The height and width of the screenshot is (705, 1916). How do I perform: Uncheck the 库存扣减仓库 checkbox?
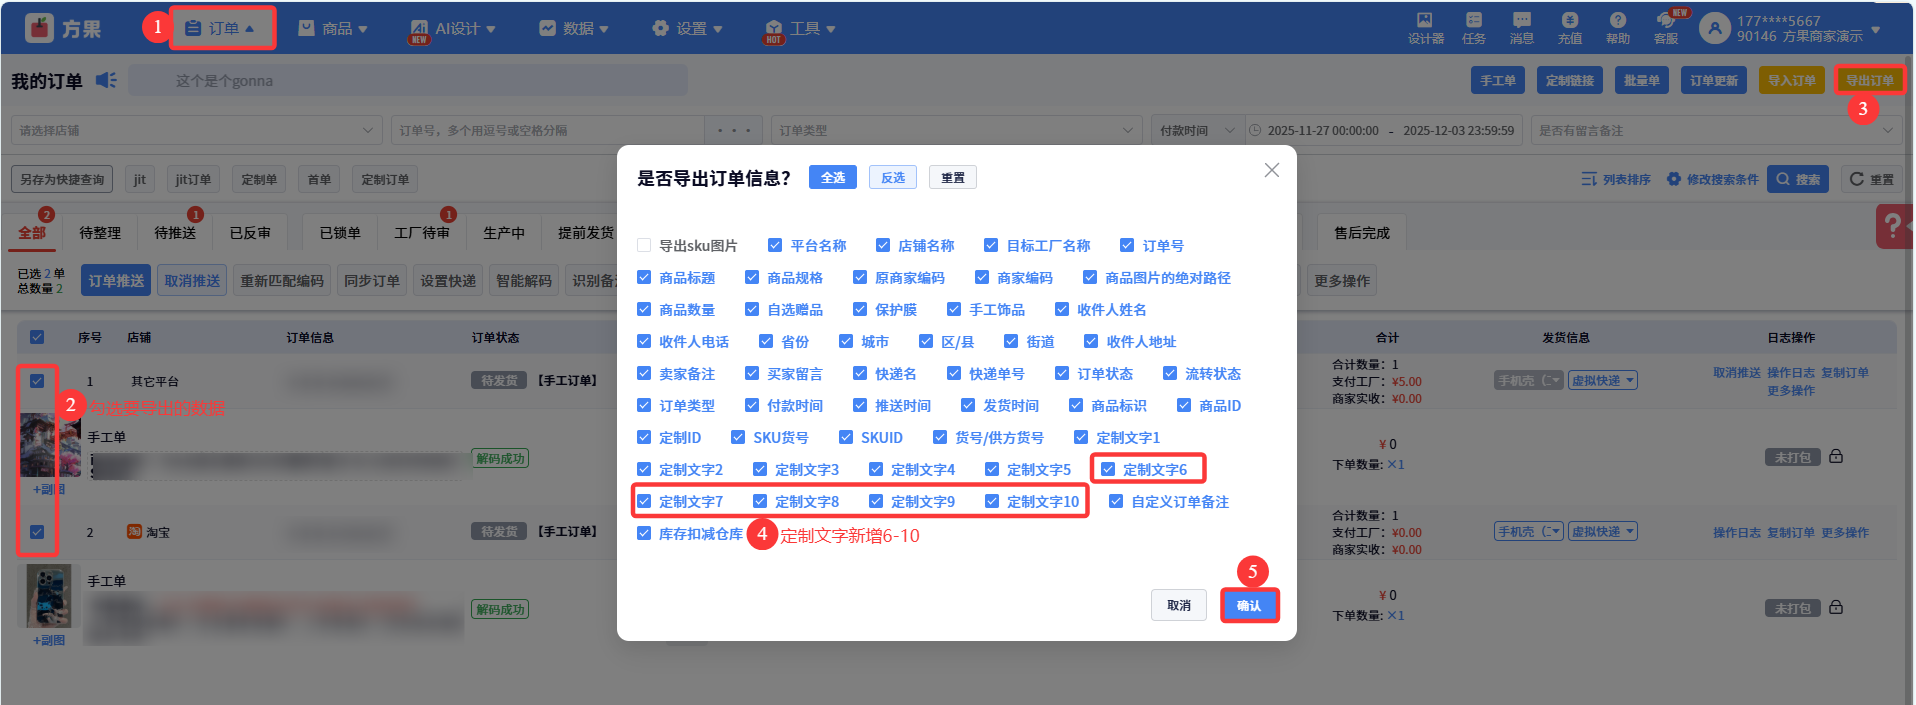pyautogui.click(x=644, y=533)
